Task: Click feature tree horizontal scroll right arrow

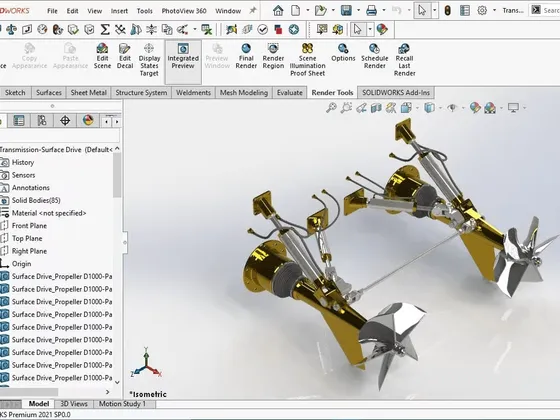Action: tap(108, 392)
